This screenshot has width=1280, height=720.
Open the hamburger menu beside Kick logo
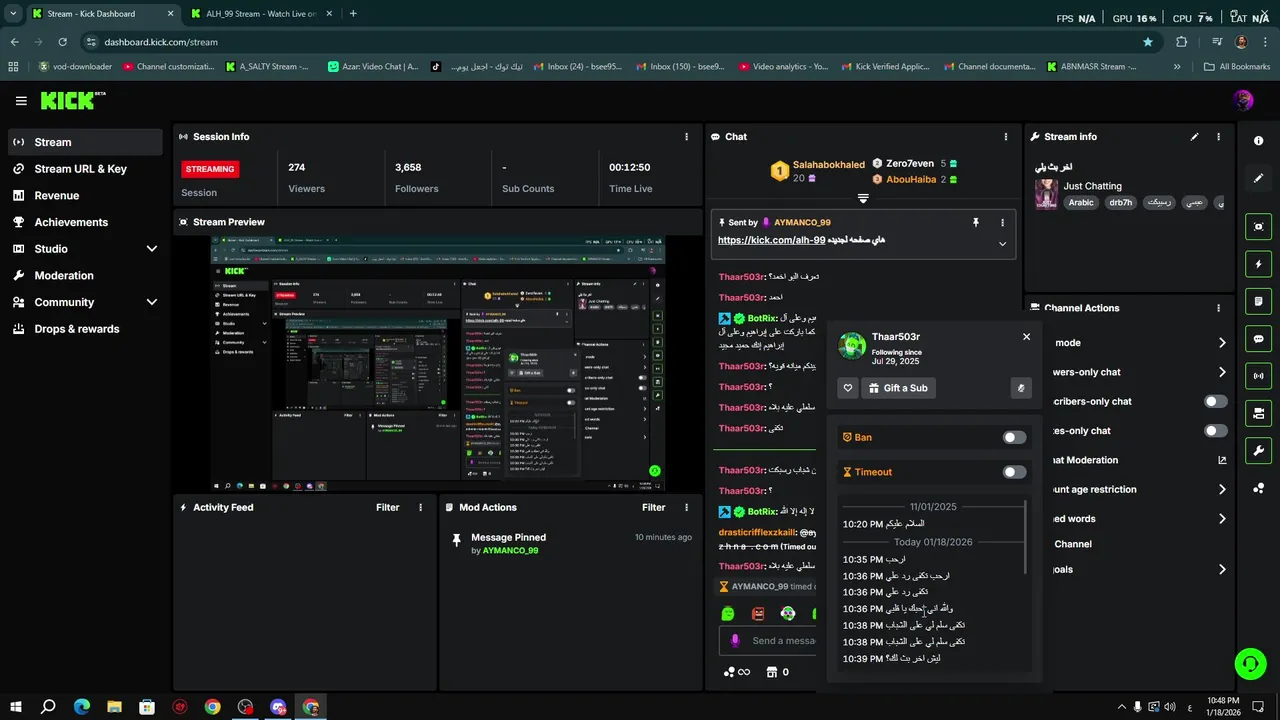(21, 101)
